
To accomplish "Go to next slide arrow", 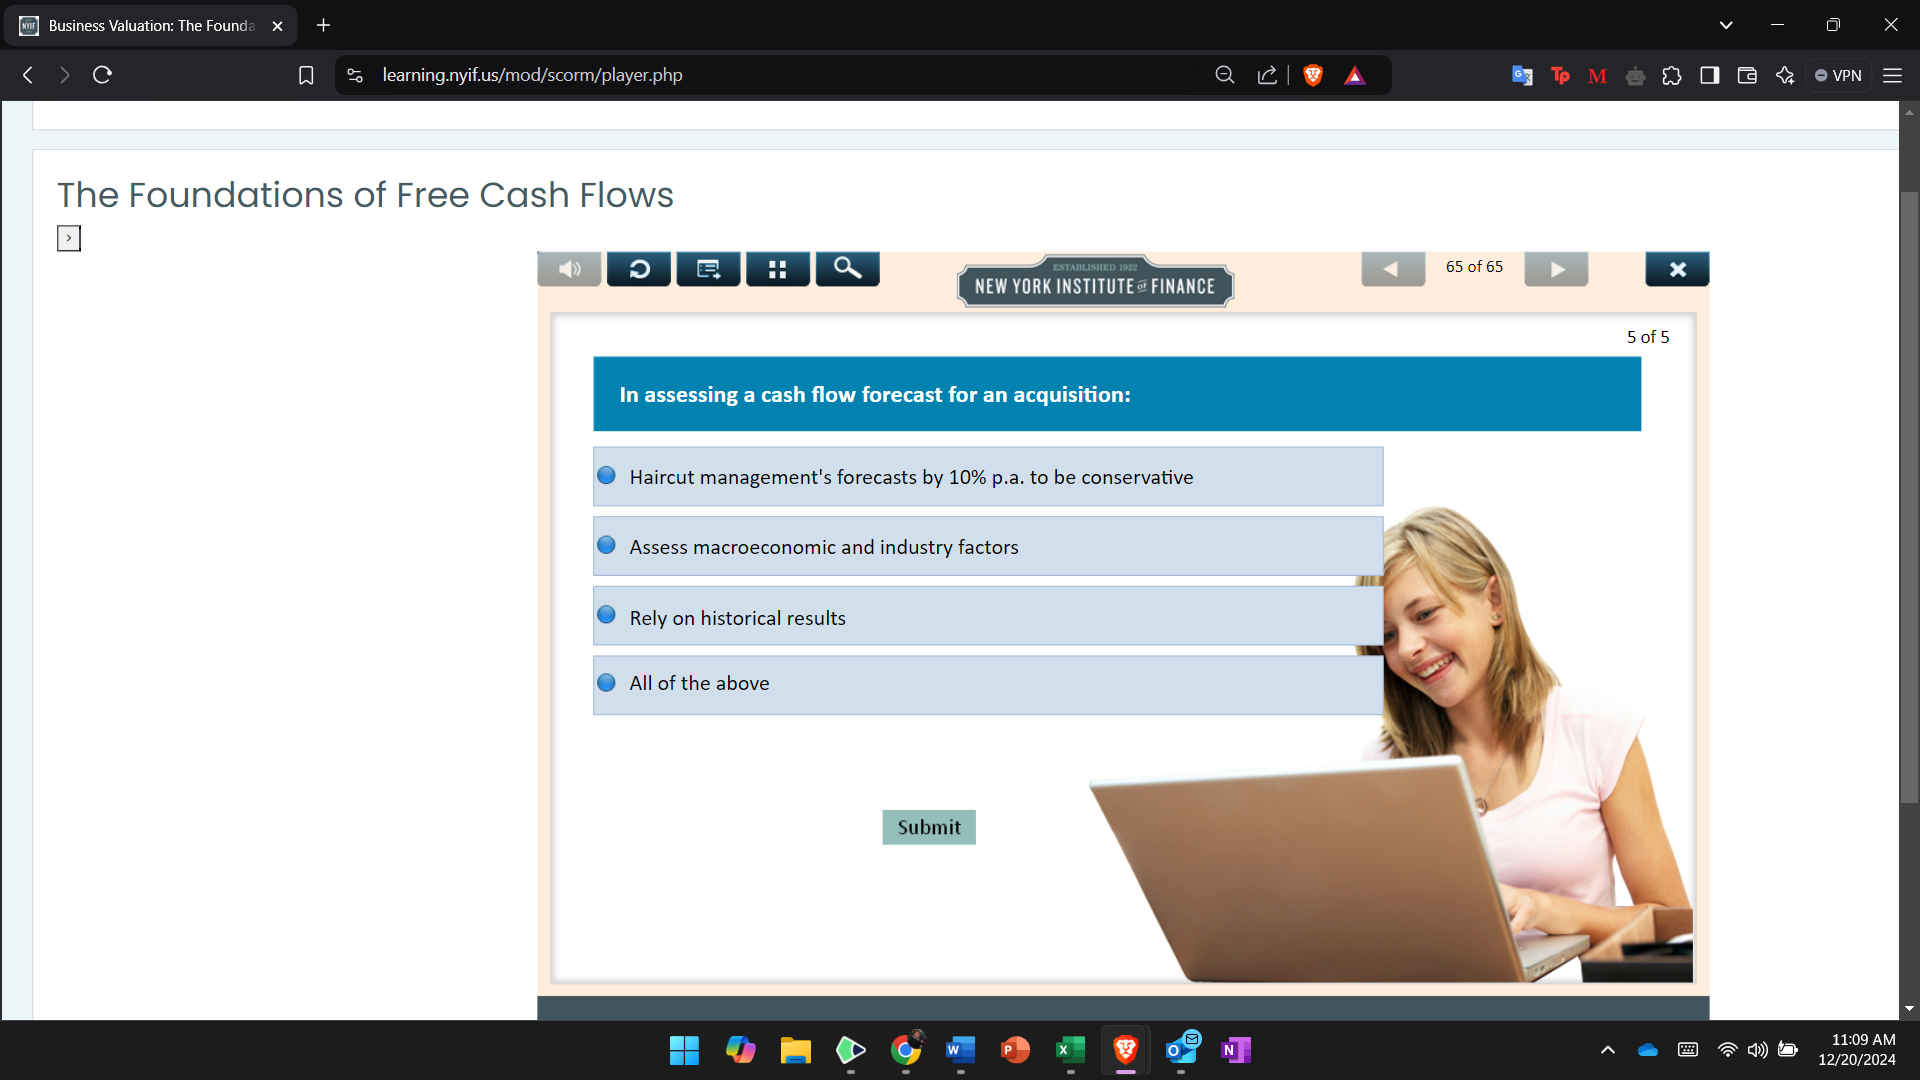I will (x=1556, y=269).
